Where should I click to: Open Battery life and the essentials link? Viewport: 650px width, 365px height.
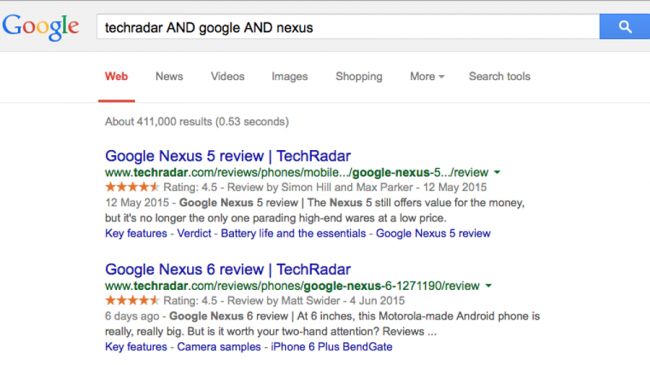pos(293,233)
